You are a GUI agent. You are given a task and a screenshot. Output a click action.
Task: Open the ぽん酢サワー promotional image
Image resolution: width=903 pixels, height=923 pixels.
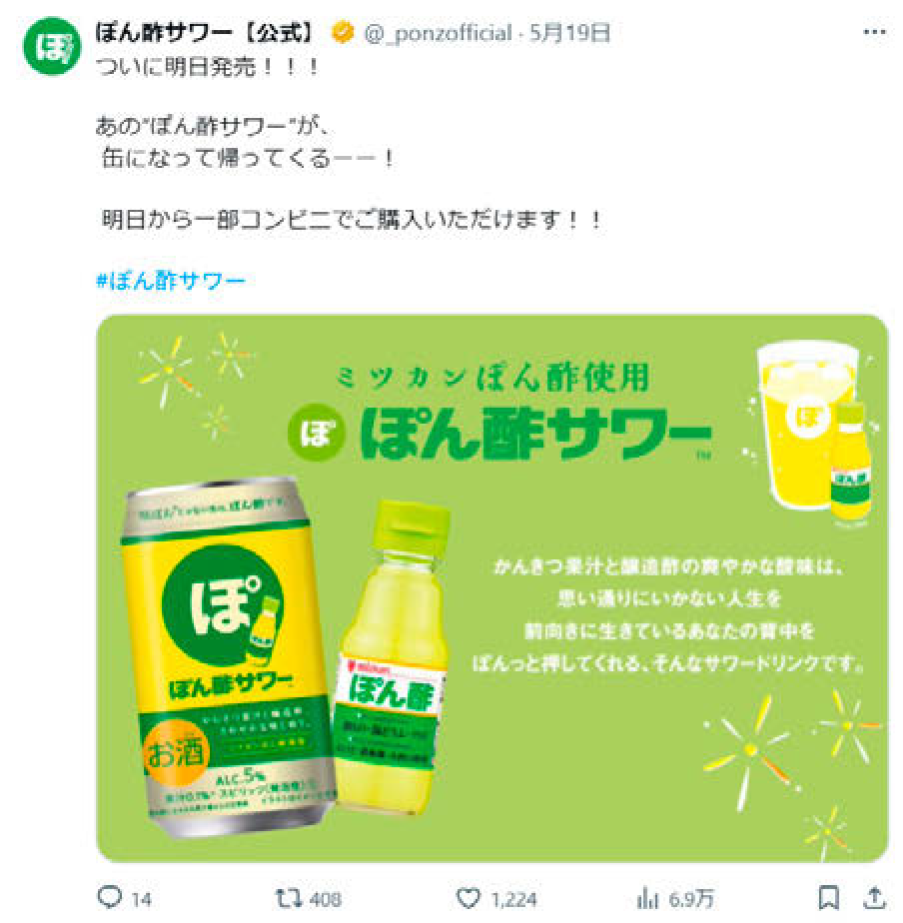492,589
